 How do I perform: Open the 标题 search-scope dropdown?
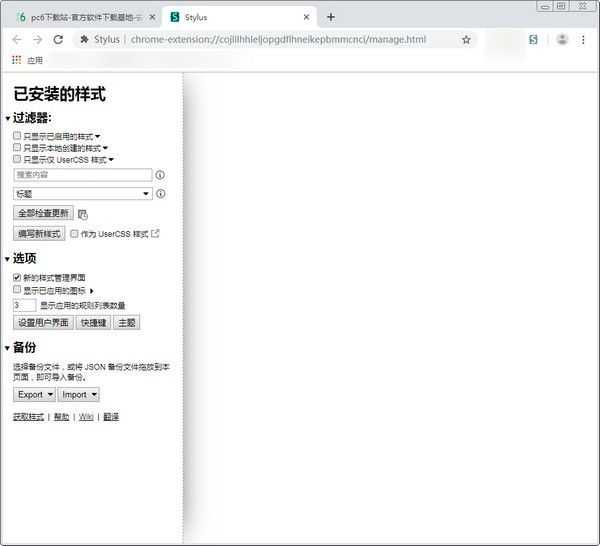tap(83, 194)
